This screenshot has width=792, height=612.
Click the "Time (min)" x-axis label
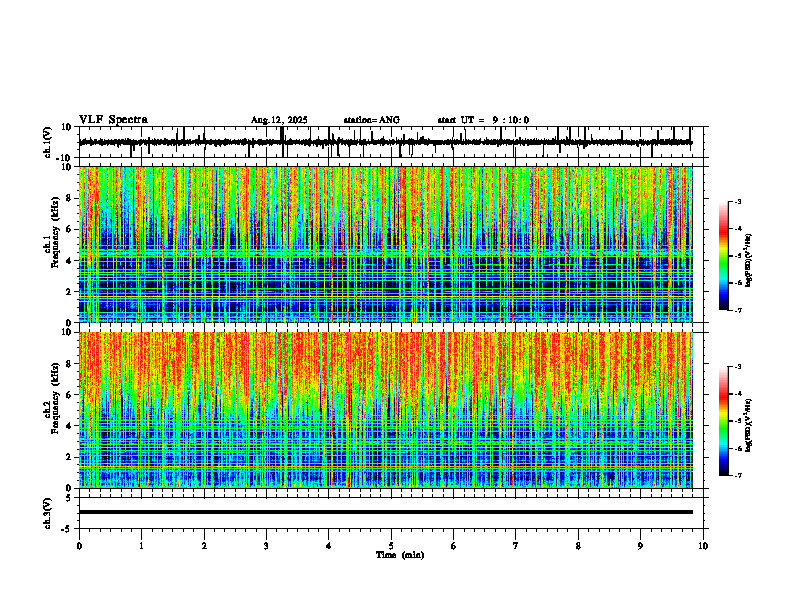(x=400, y=555)
